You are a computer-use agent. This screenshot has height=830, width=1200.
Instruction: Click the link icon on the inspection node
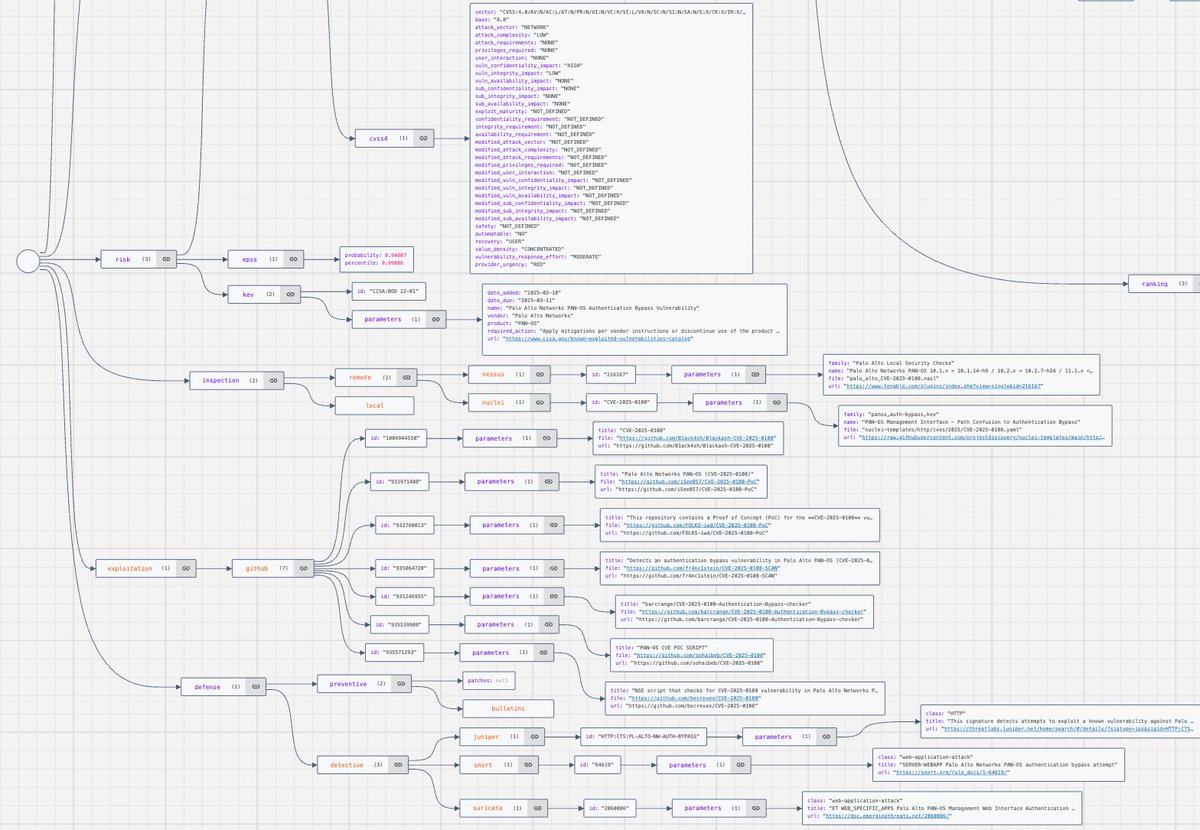[272, 380]
